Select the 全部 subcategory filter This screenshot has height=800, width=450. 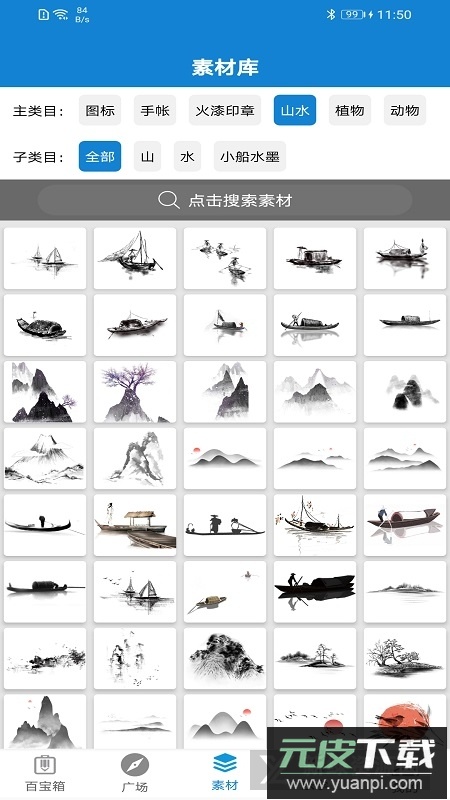(x=100, y=156)
